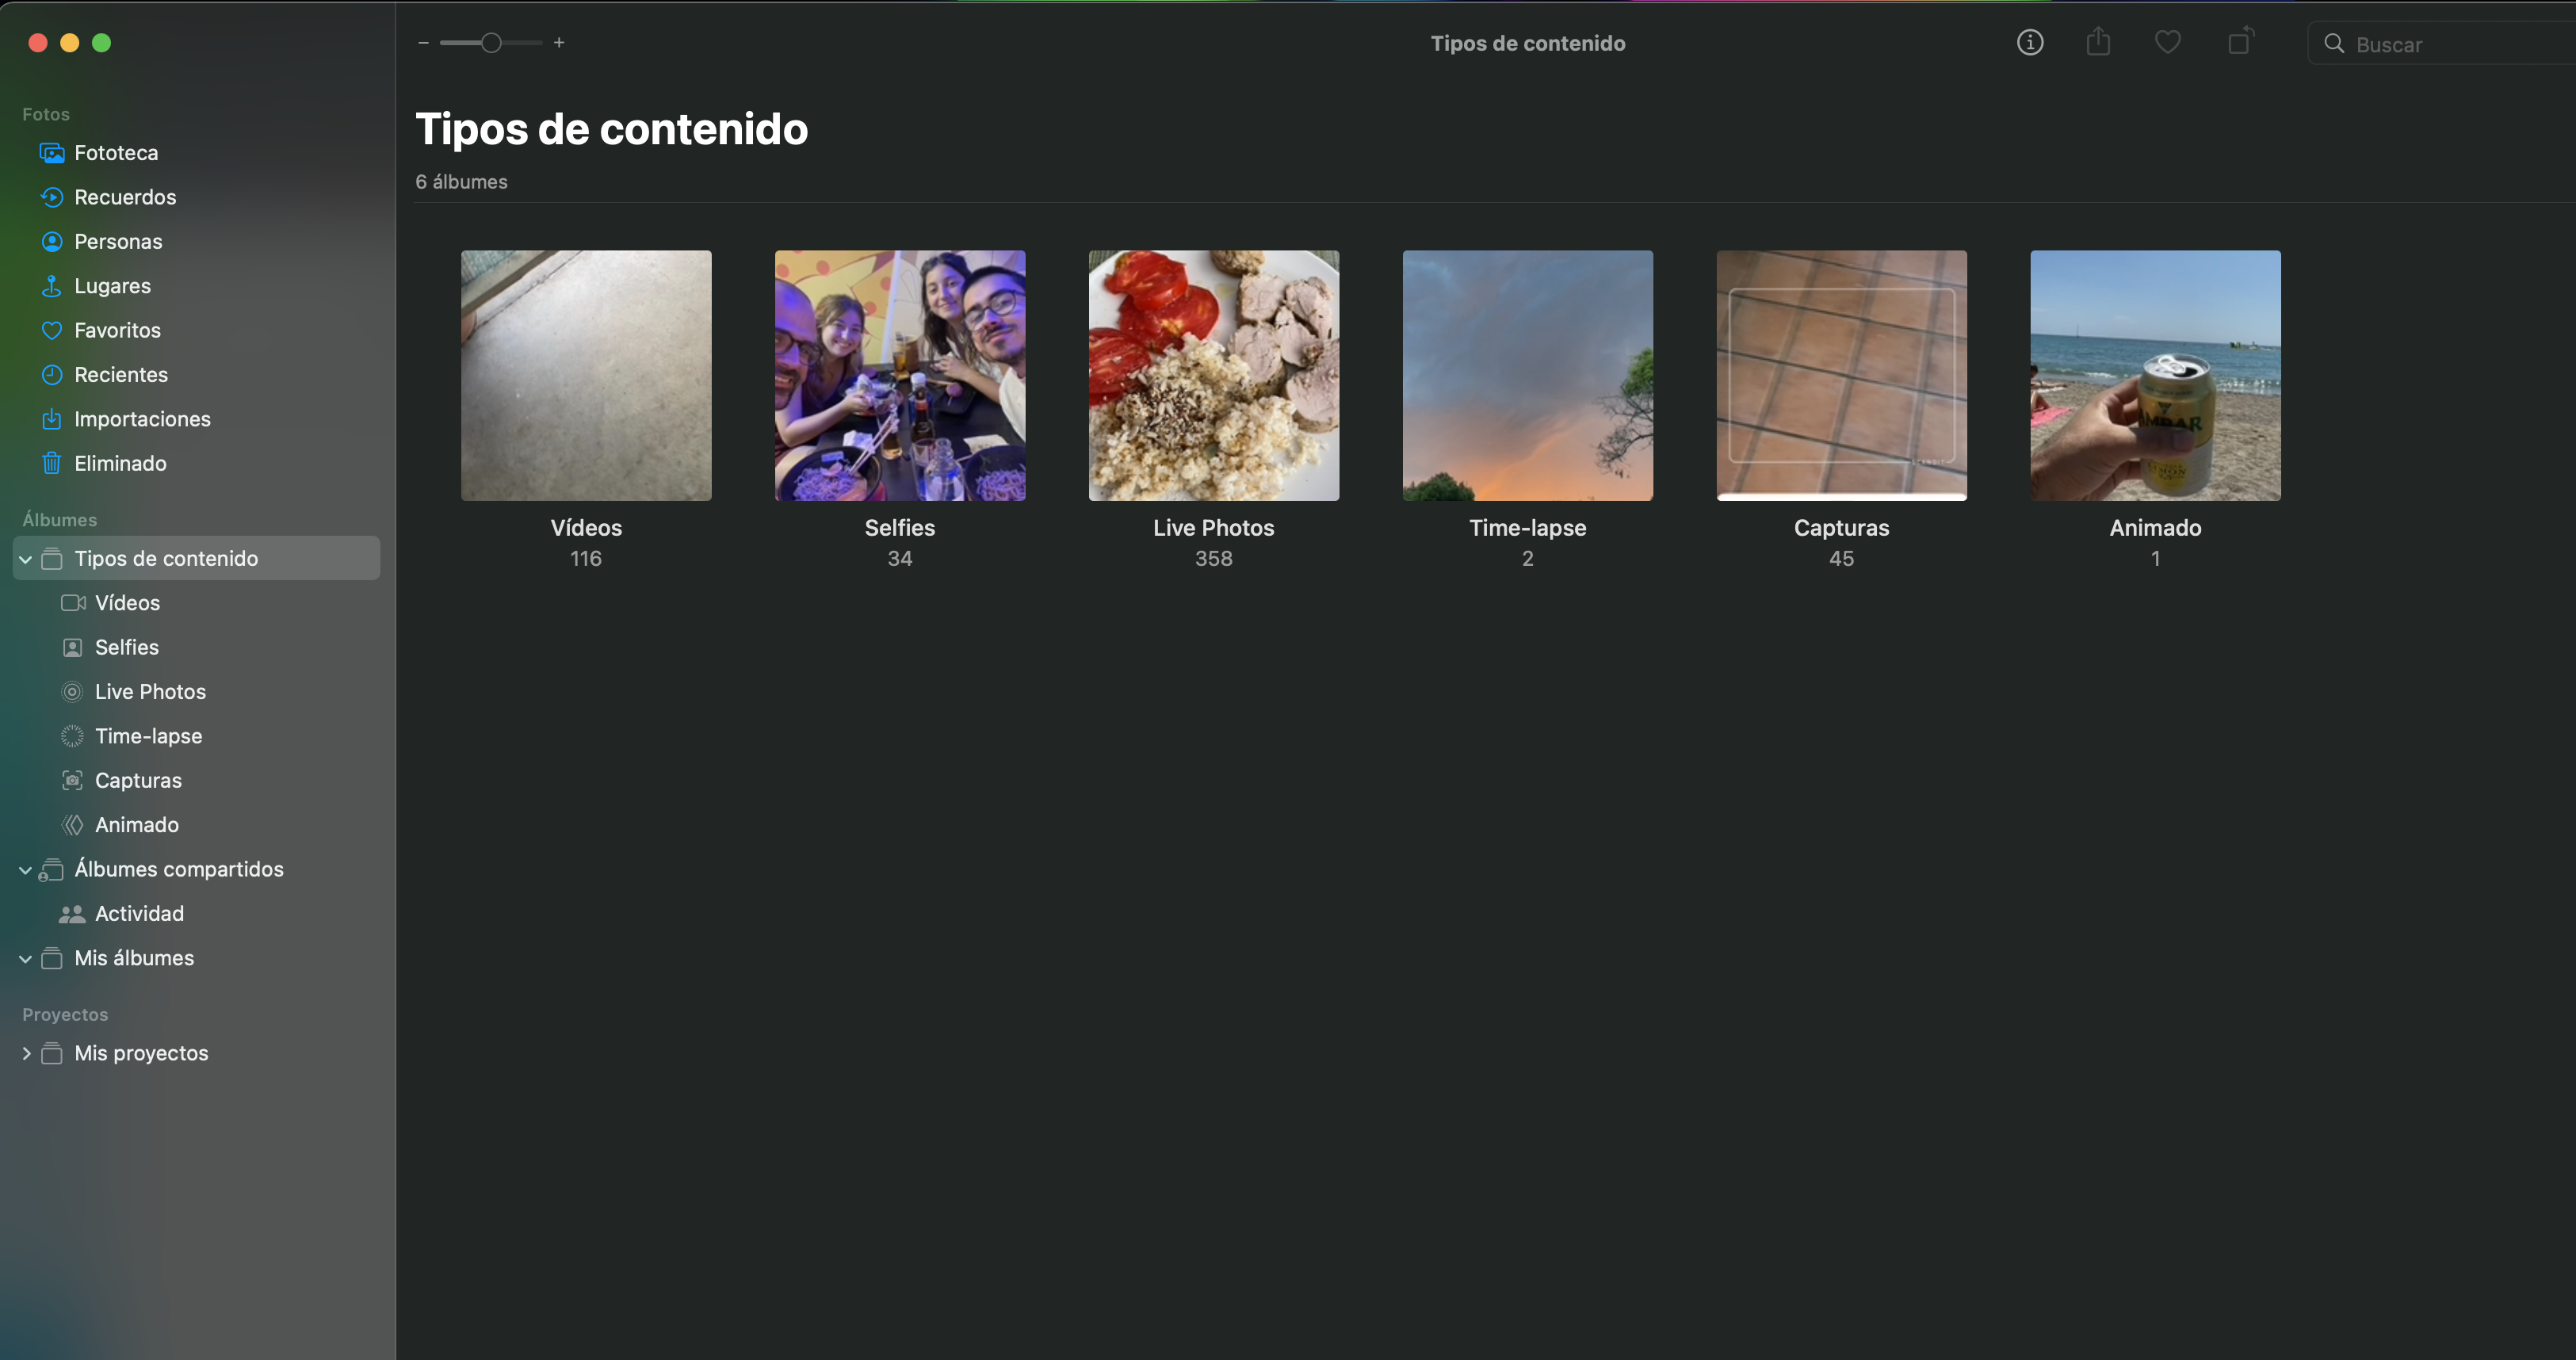Screen dimensions: 2576x1360
Task: Open Recuerdos in the sidebar
Action: pyautogui.click(x=124, y=197)
